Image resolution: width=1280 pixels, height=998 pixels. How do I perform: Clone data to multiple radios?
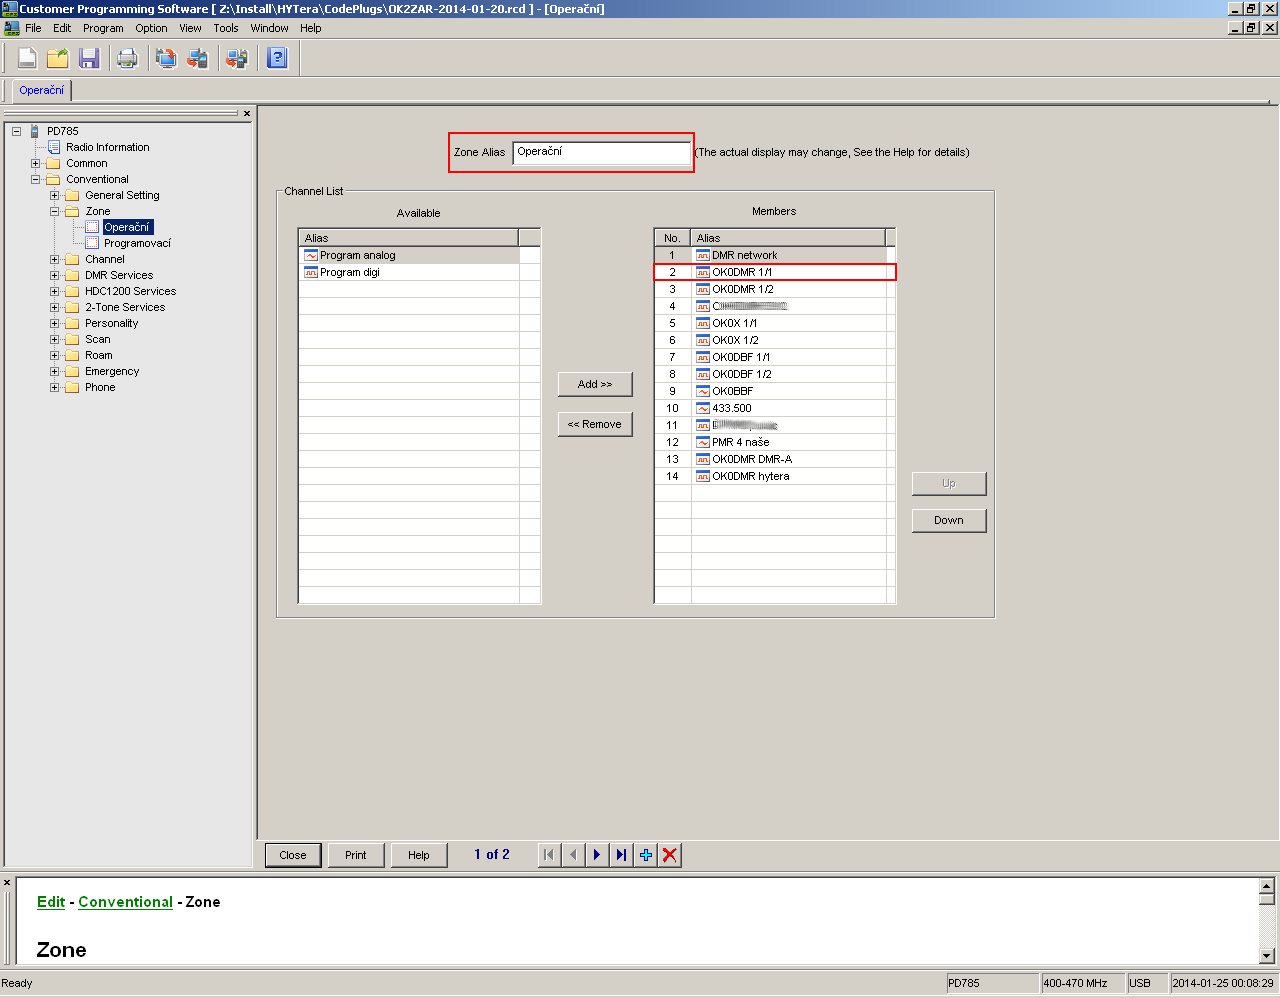(237, 58)
